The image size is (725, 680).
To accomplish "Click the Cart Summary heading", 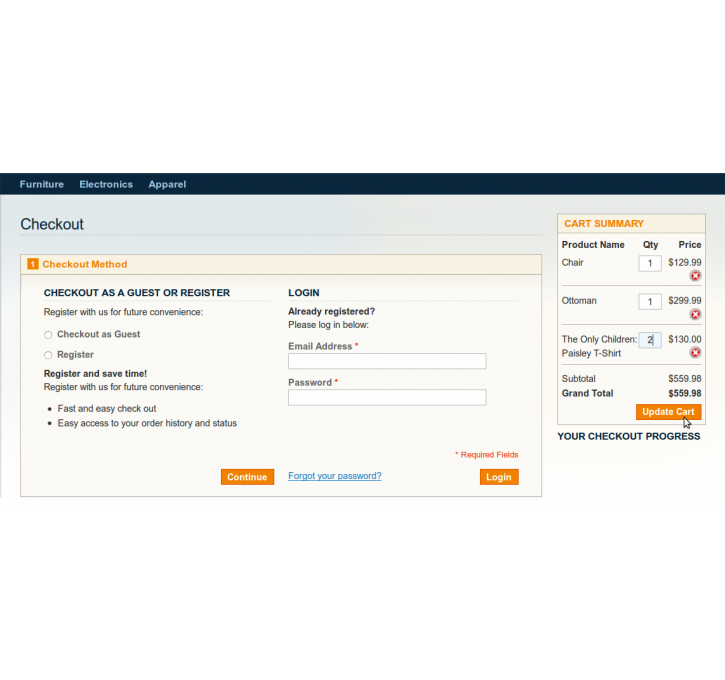I will point(603,224).
